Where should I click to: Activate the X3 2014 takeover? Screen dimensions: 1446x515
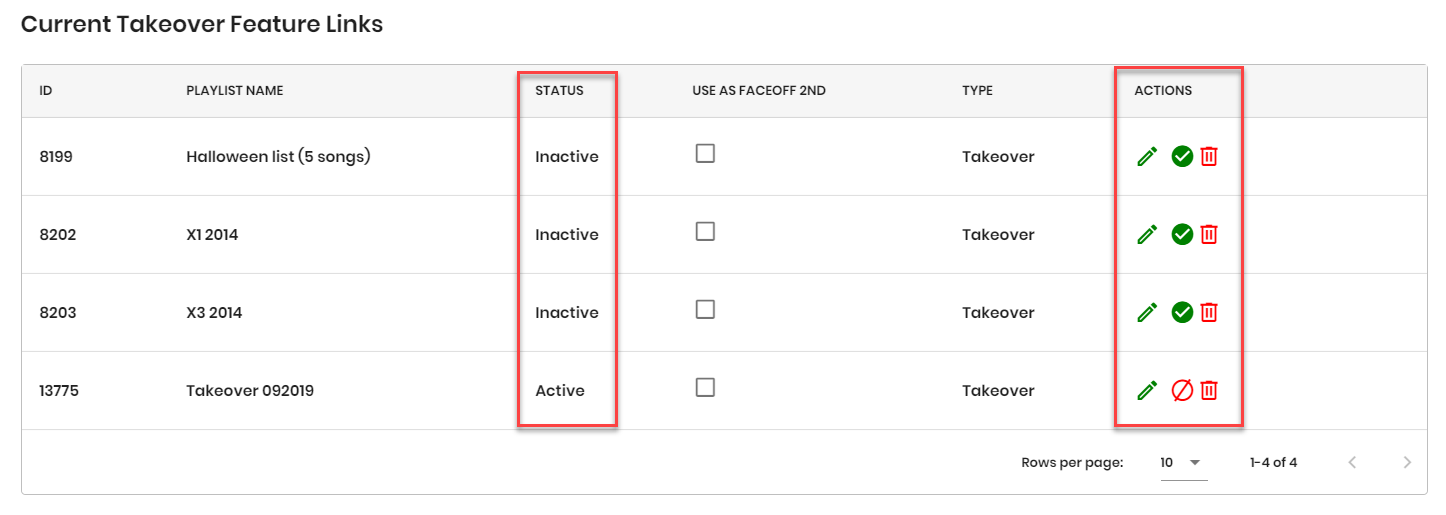click(1182, 312)
